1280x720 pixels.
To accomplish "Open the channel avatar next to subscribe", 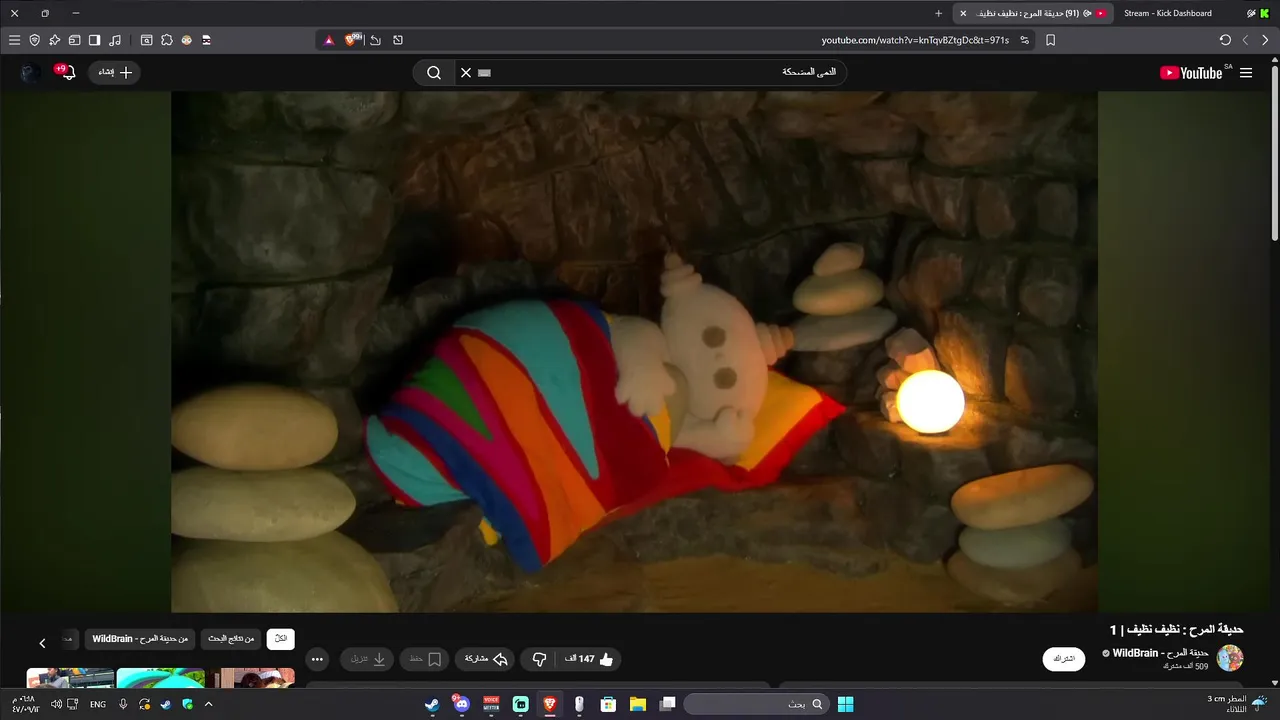I will tap(1230, 658).
